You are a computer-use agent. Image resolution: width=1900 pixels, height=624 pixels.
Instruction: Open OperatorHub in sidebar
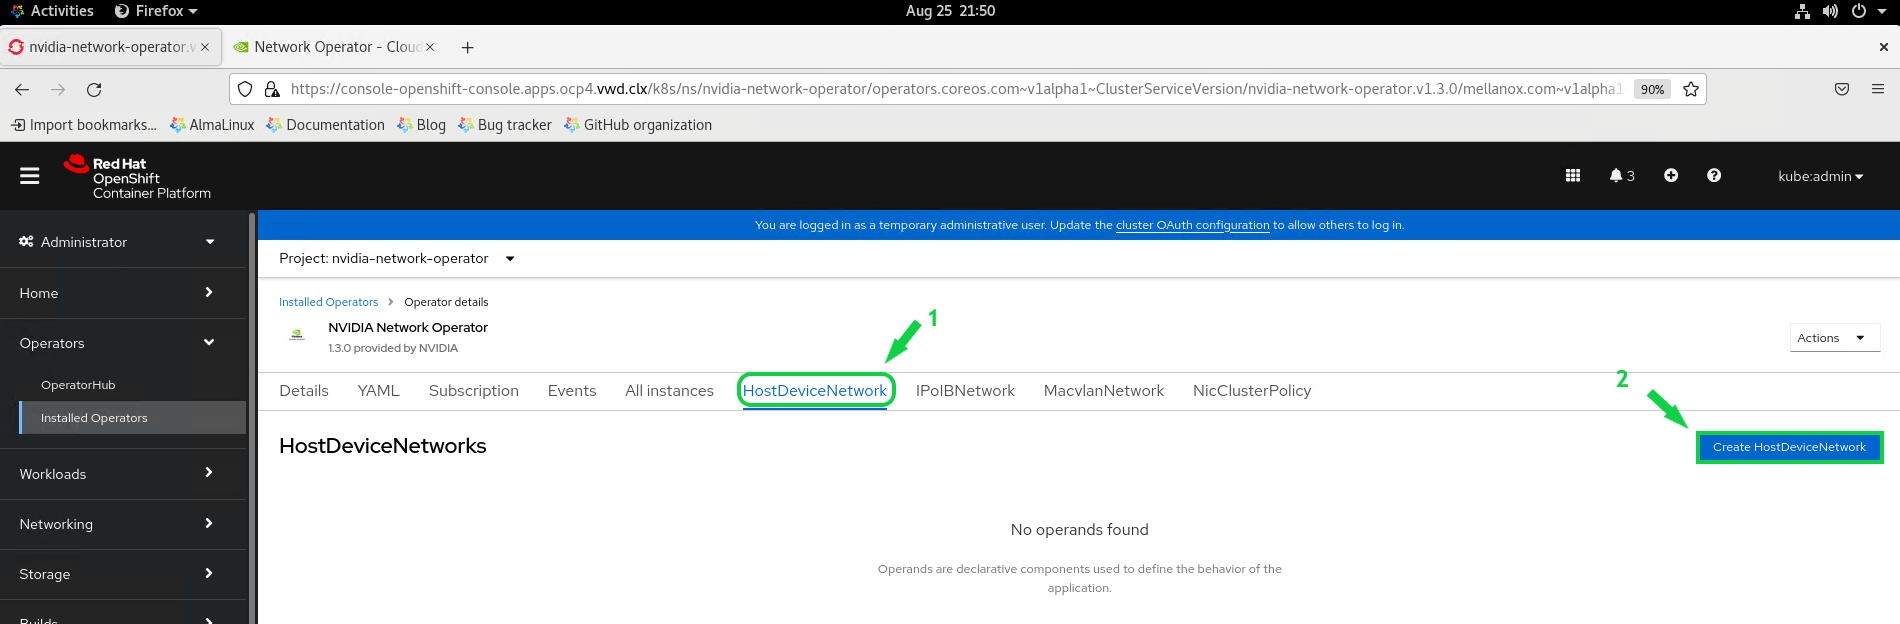pos(78,385)
